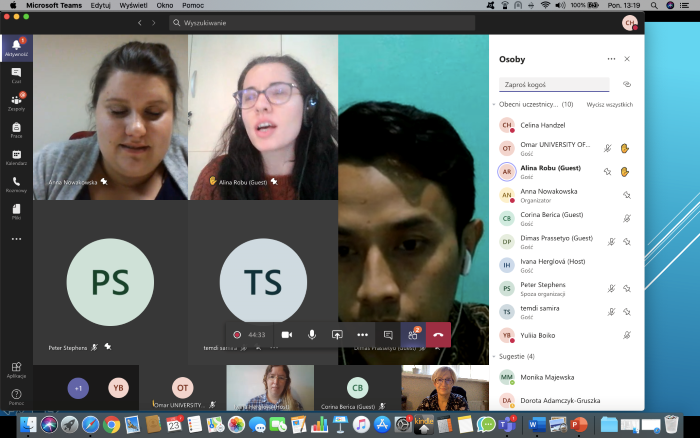Toggle the participants panel button
Screen dimensions: 700x438
[x=412, y=335]
